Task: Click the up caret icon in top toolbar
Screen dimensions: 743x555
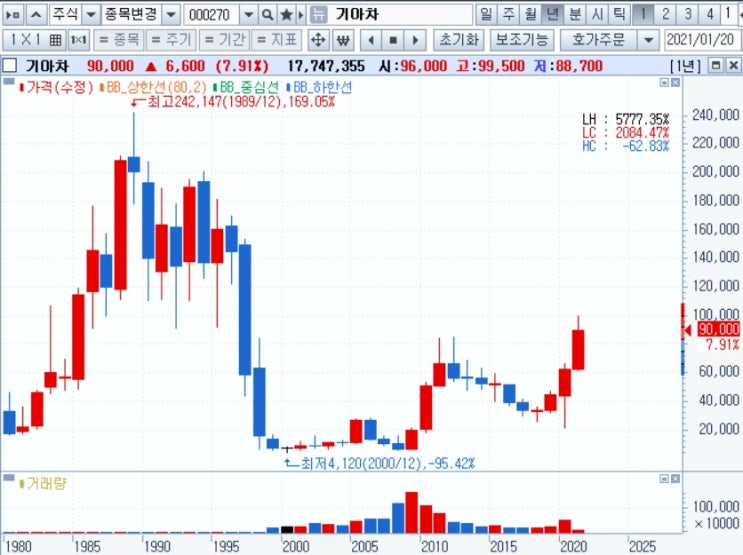Action: tap(36, 15)
